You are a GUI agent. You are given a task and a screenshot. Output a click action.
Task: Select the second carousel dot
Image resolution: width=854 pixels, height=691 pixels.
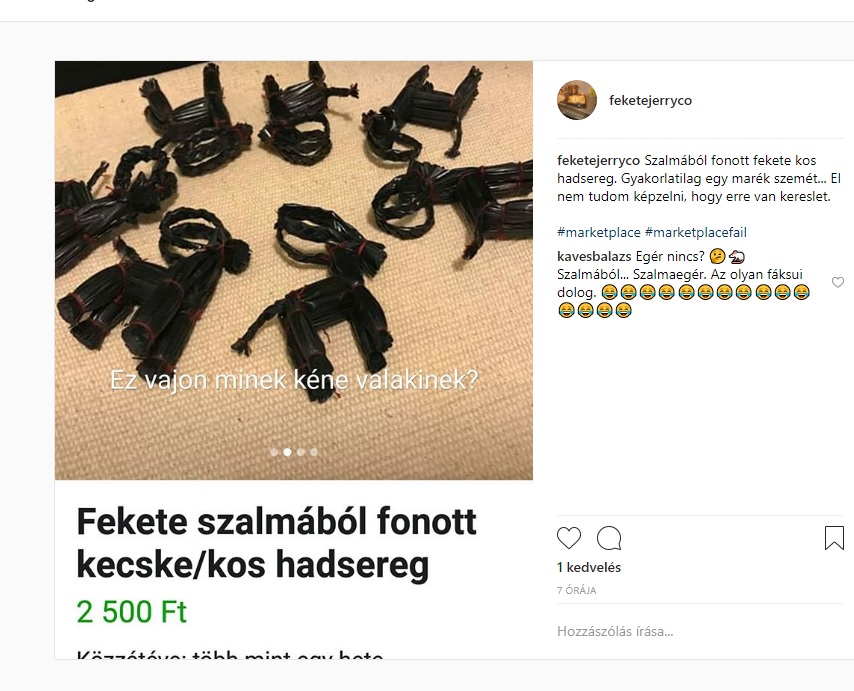point(287,452)
